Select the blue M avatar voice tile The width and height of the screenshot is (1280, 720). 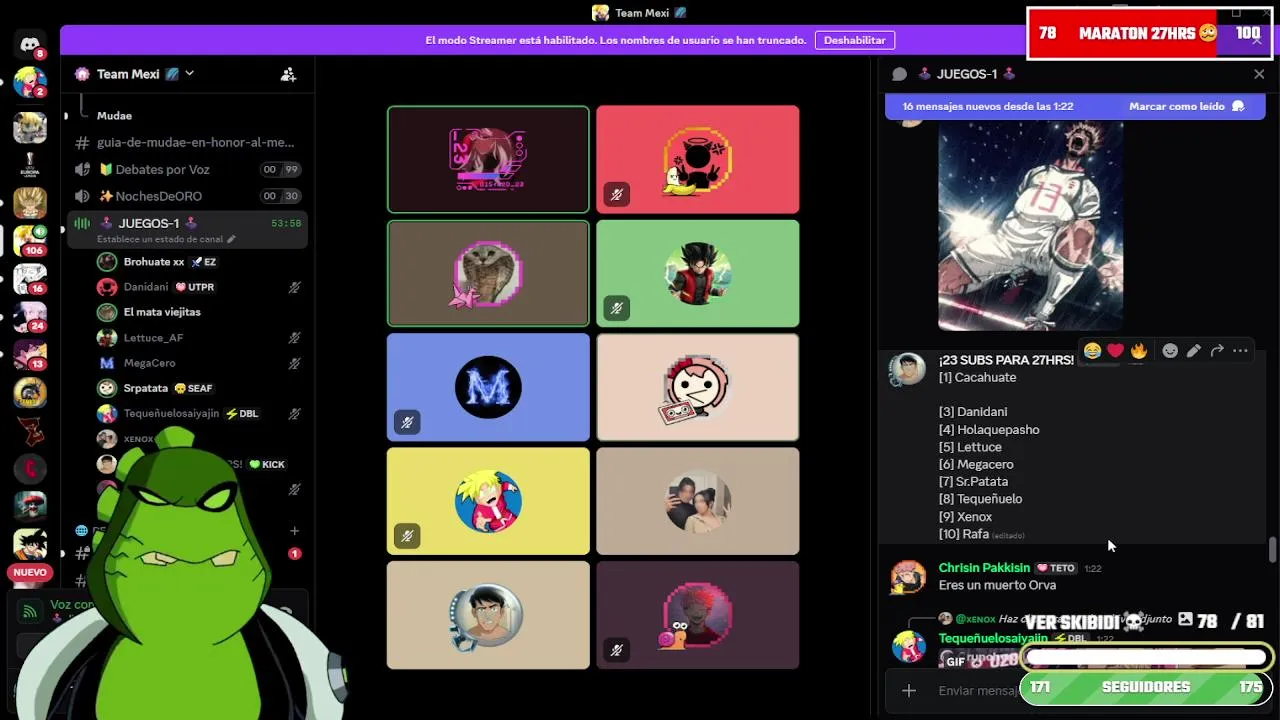coord(488,387)
